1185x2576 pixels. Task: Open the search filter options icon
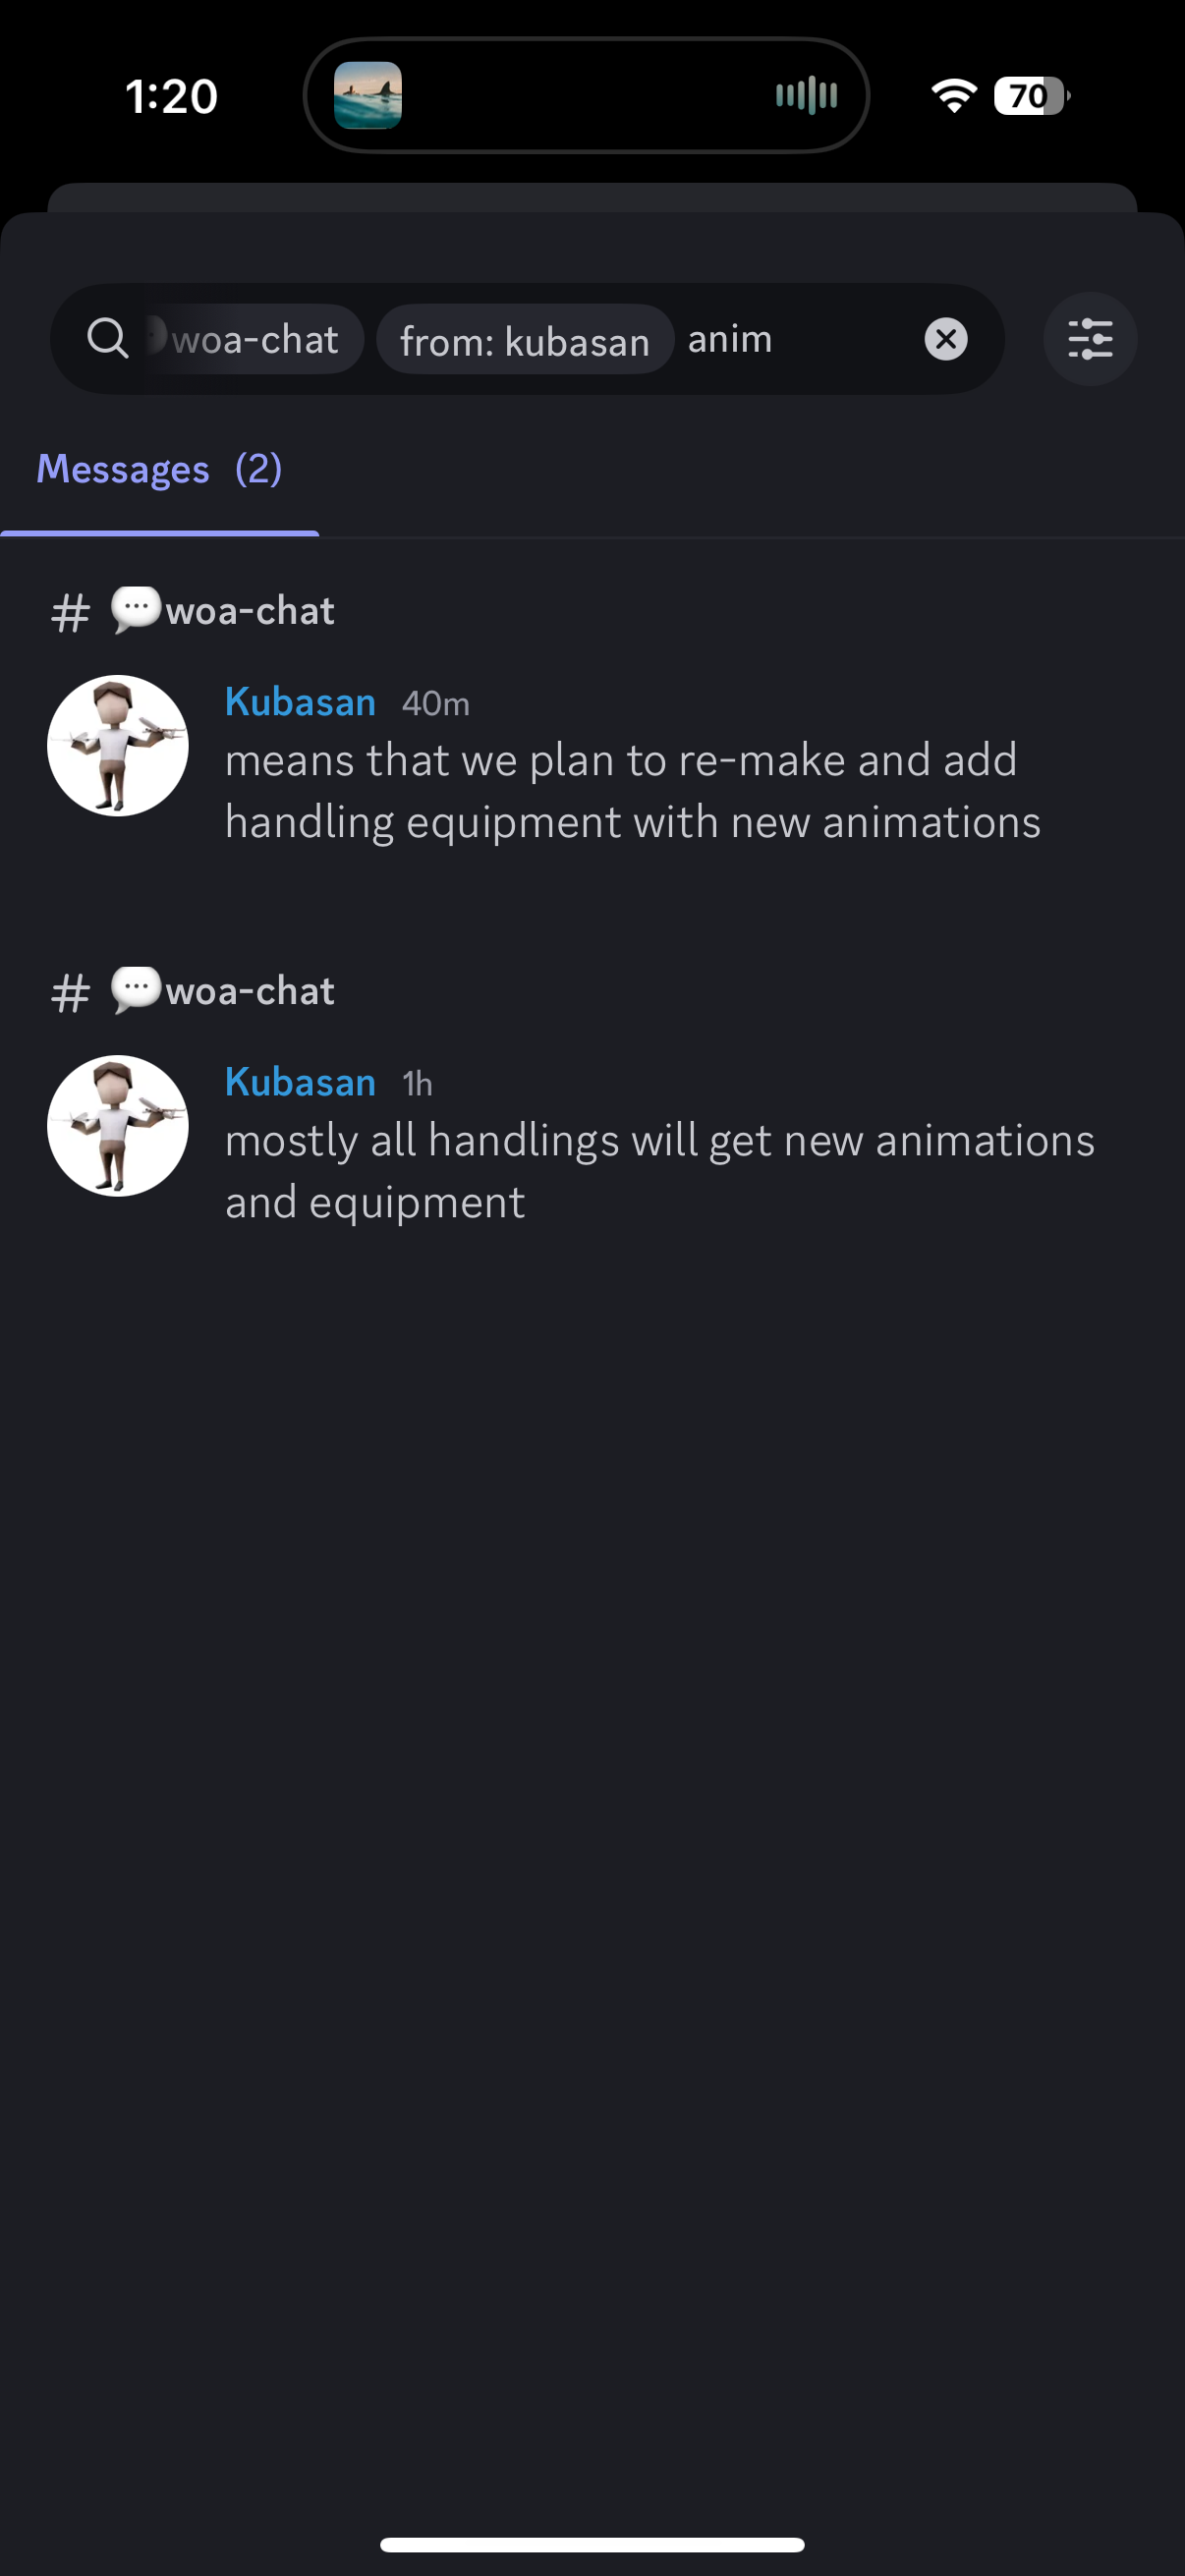[x=1090, y=339]
